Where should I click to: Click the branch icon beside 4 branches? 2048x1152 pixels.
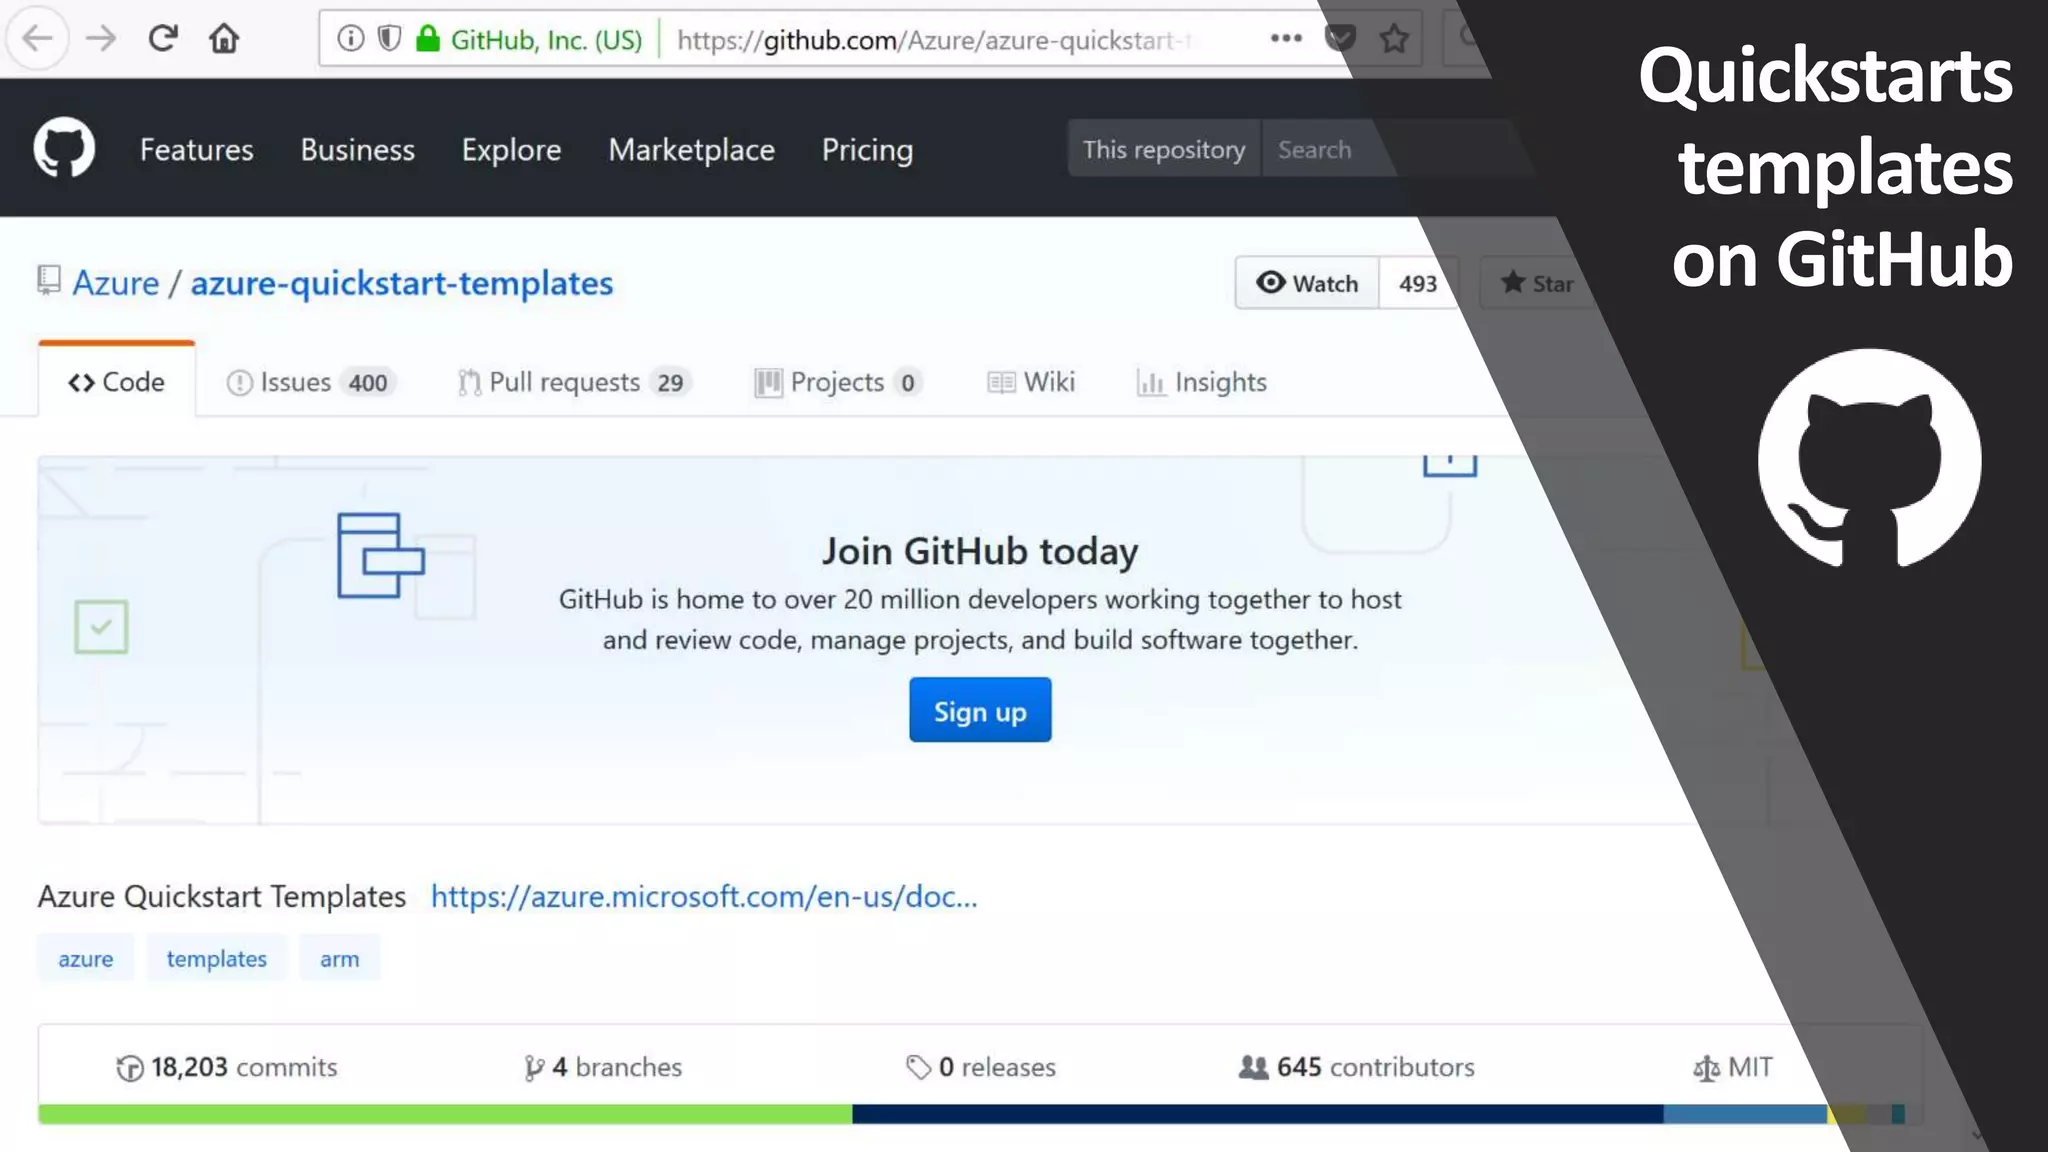point(534,1068)
